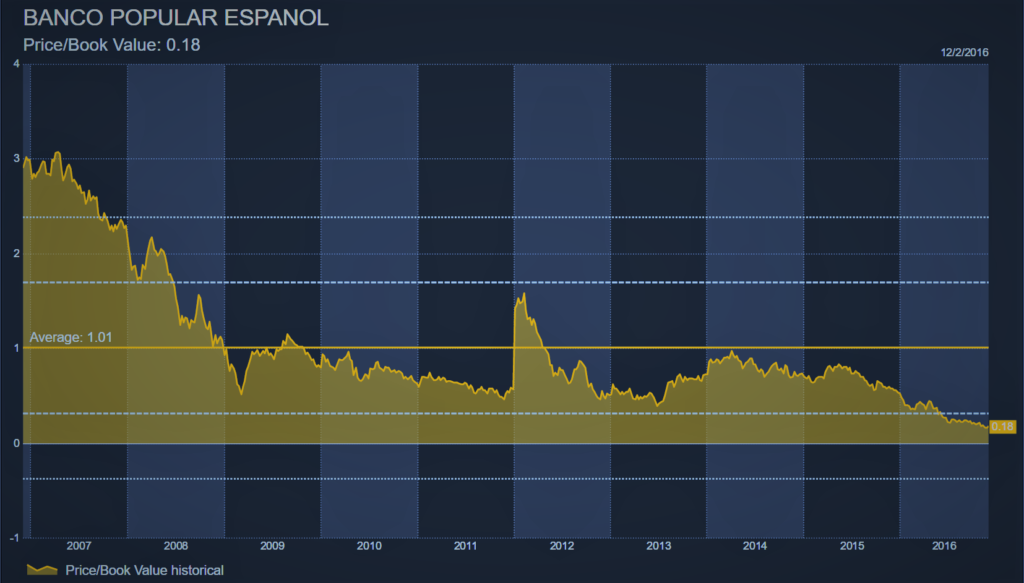Click the Price/Book Value historical legend text

pos(144,571)
